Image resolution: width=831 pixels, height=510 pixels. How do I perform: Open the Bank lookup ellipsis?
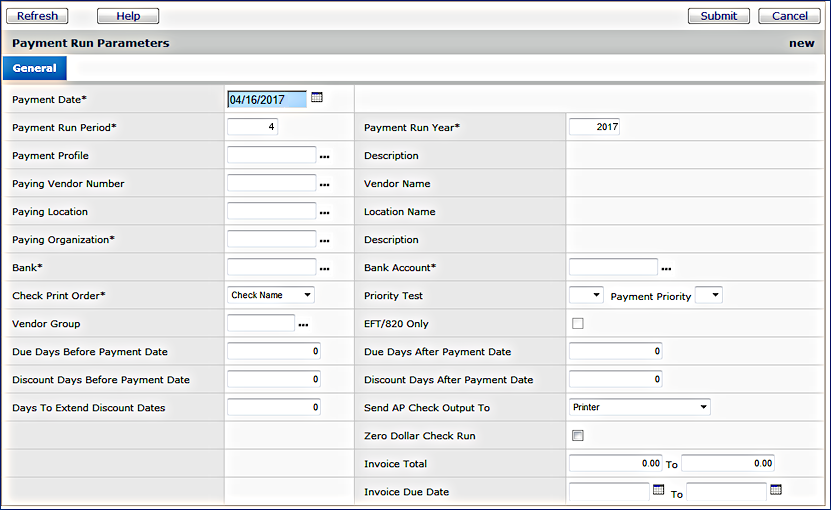(x=324, y=269)
